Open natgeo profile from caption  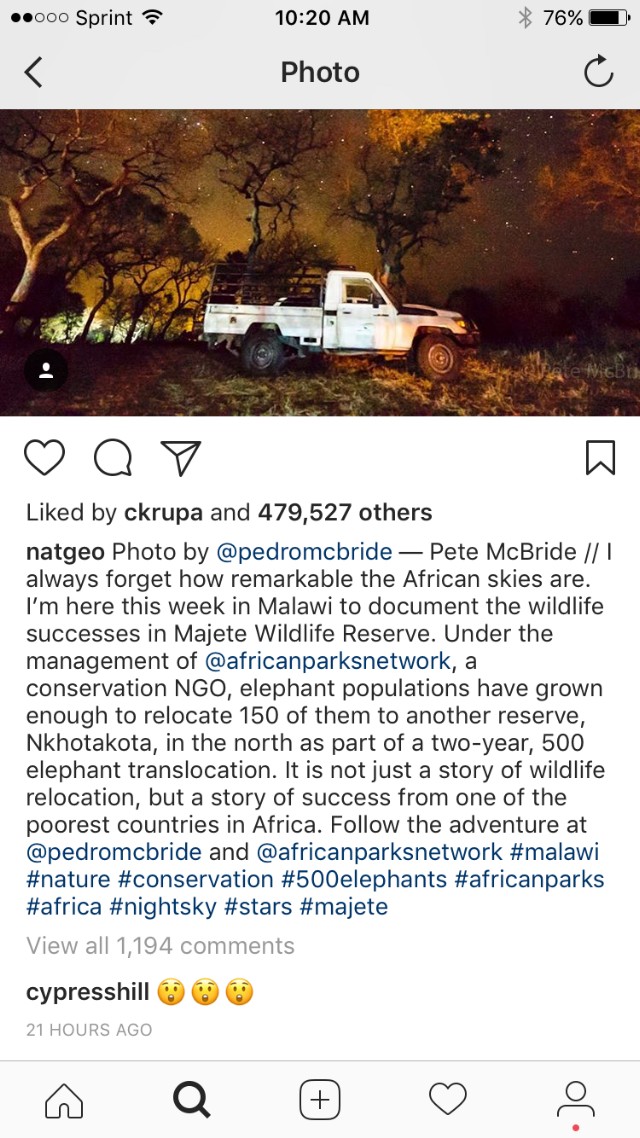(x=65, y=552)
